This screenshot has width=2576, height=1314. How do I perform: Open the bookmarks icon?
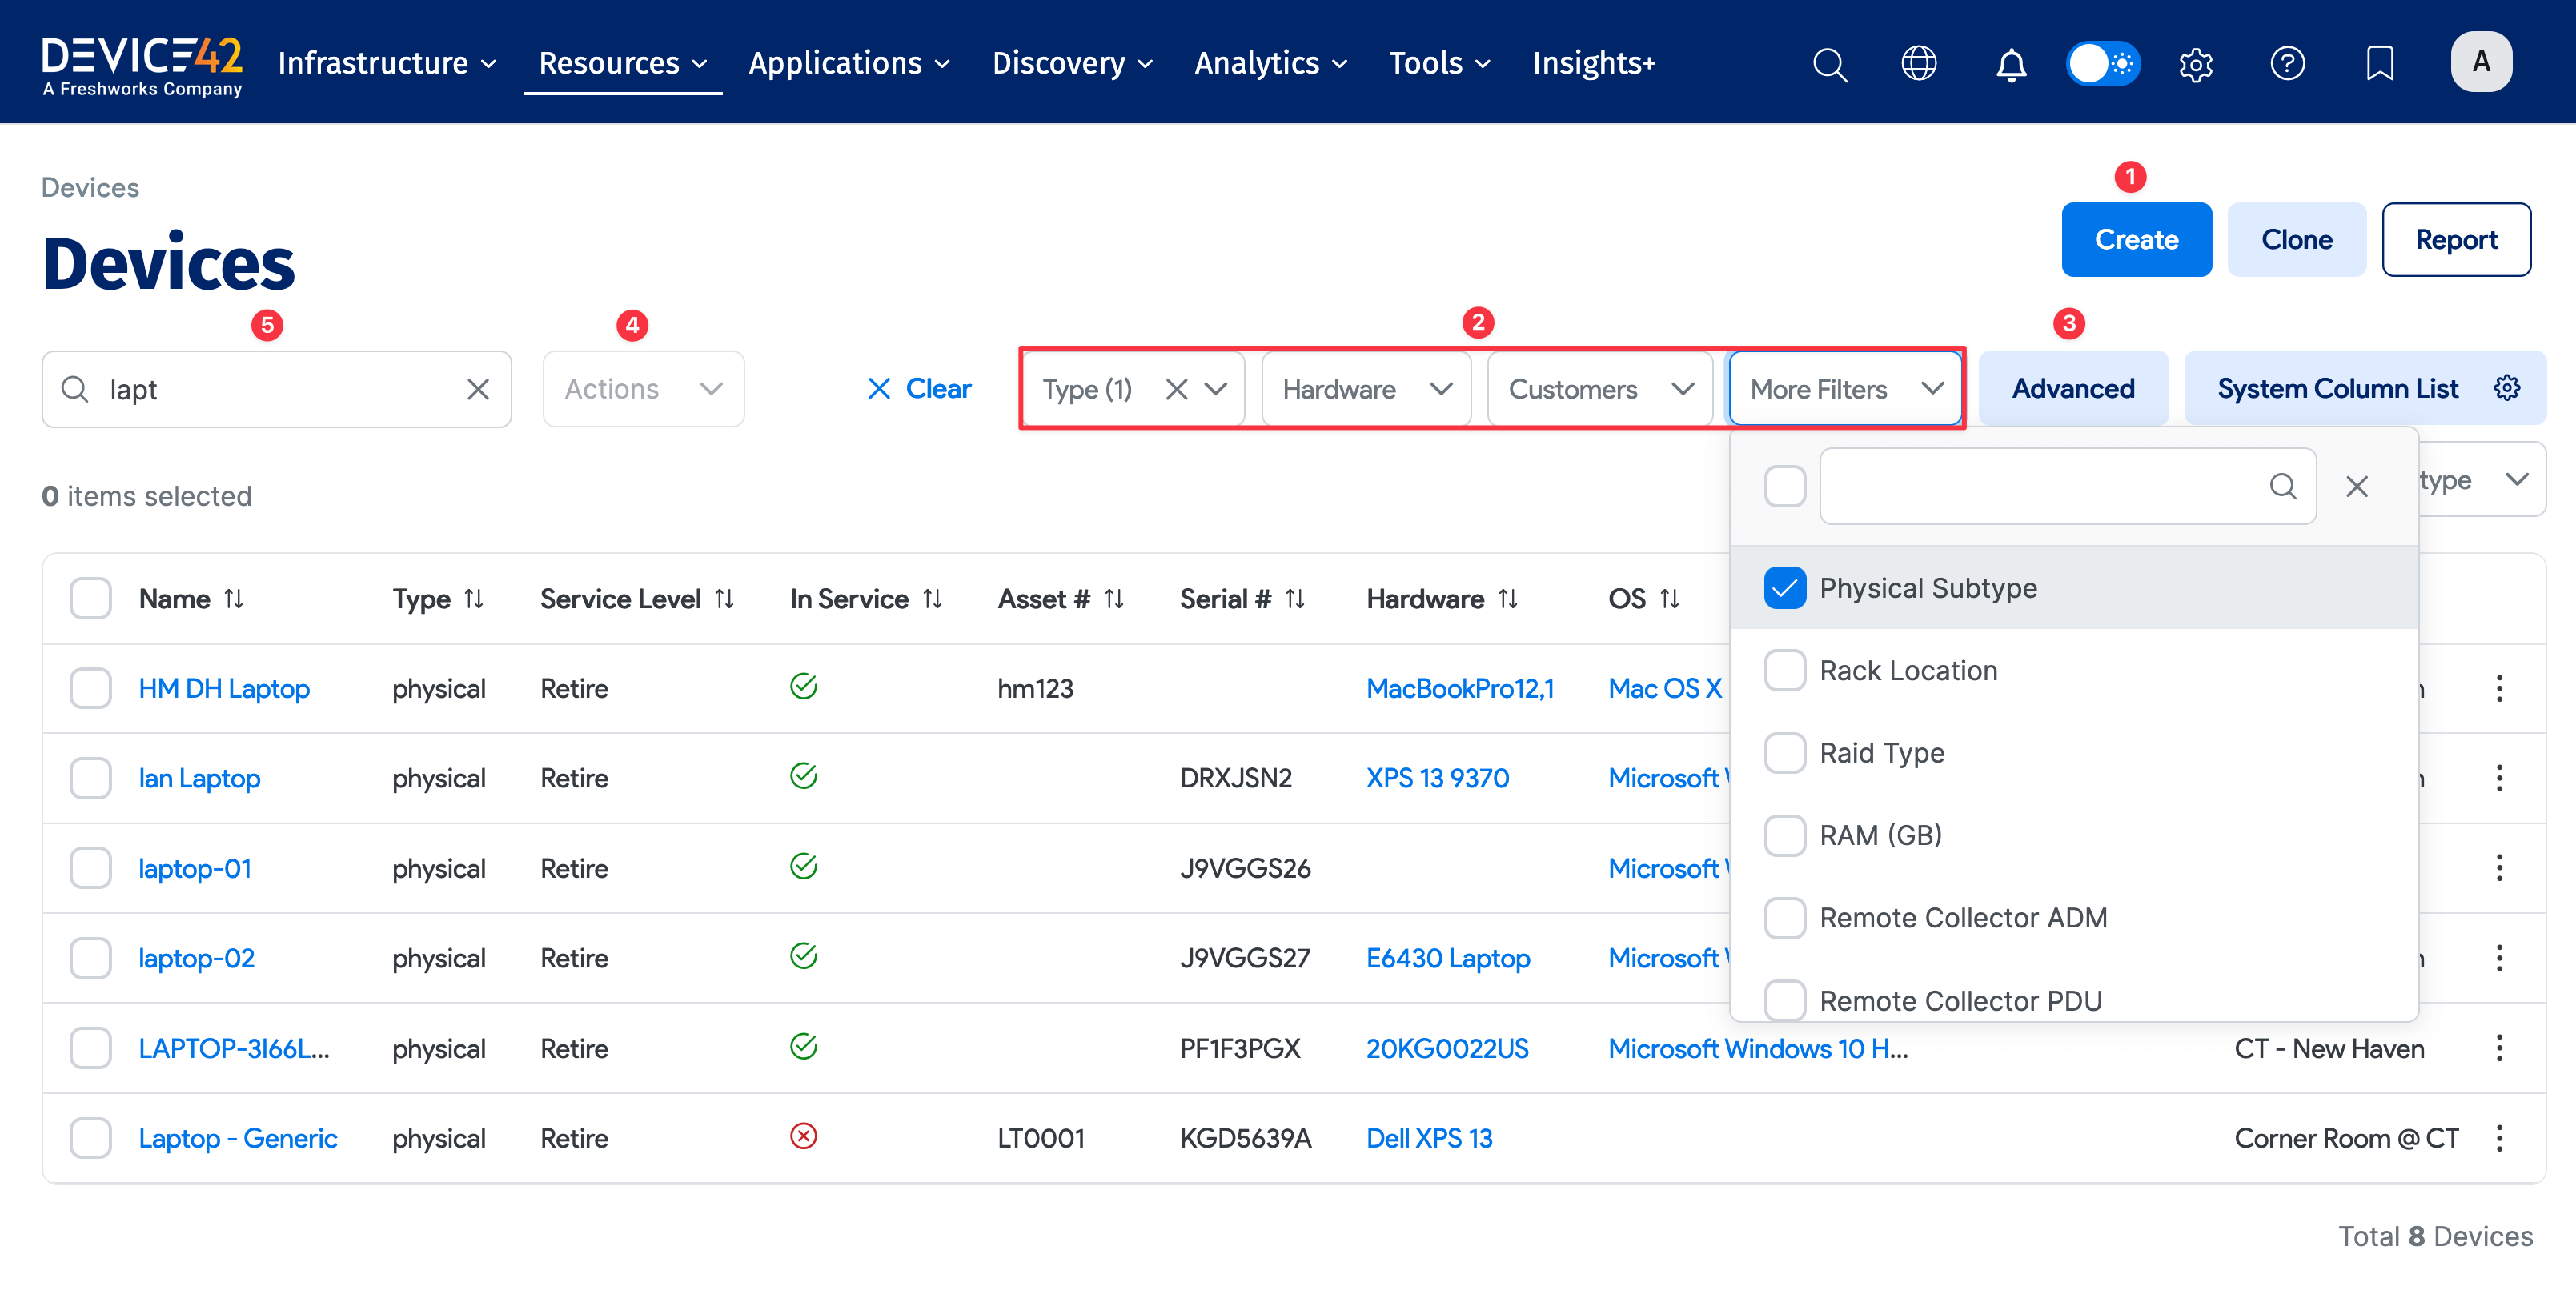coord(2380,63)
